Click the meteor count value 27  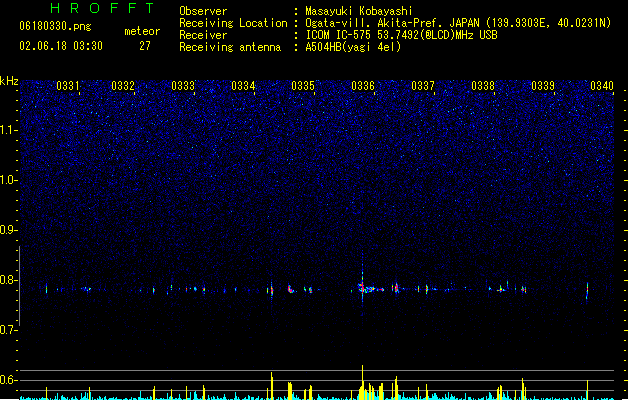pyautogui.click(x=145, y=46)
